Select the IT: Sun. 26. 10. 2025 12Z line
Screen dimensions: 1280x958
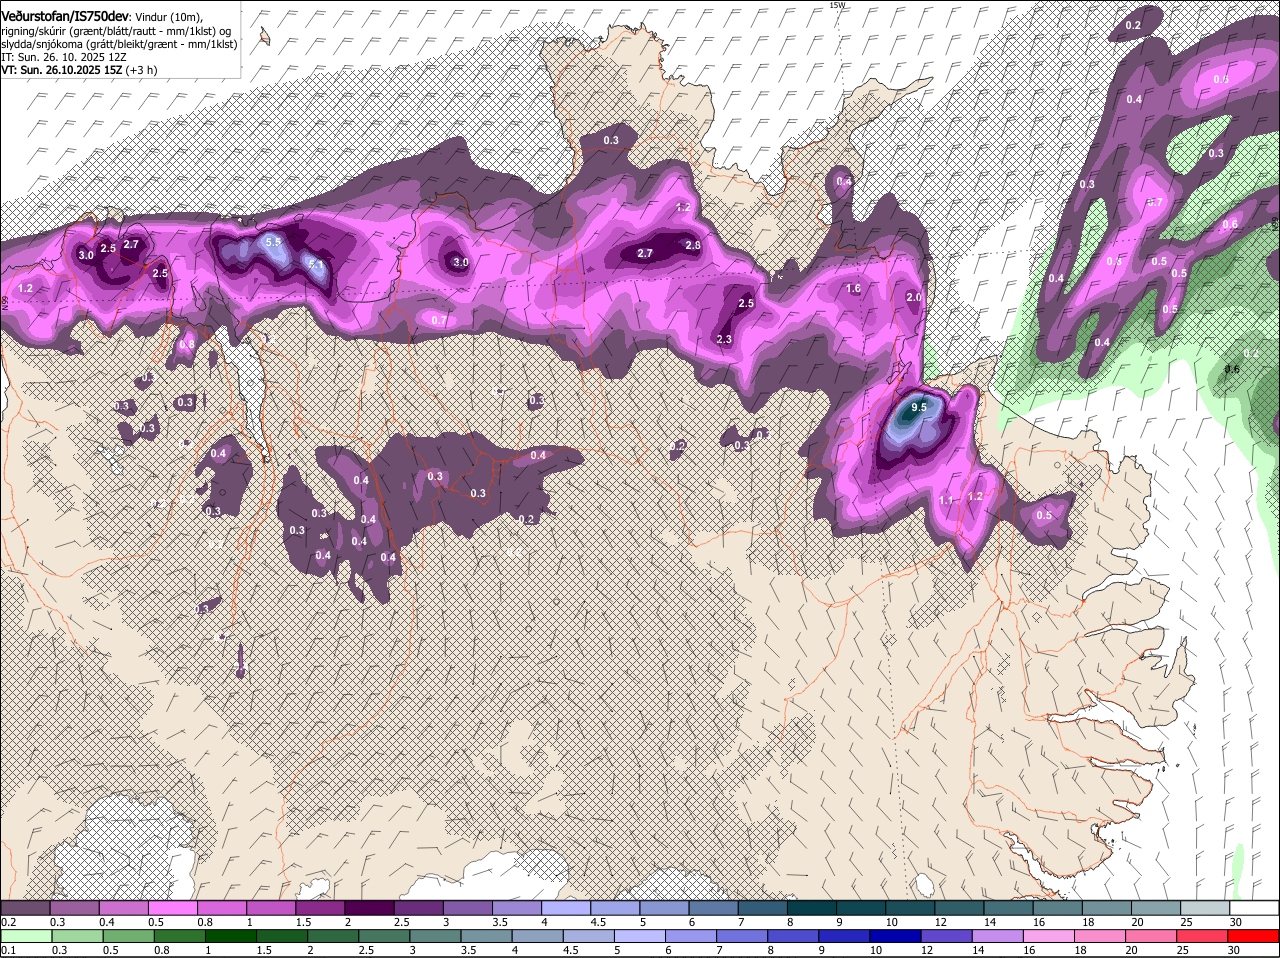64,57
